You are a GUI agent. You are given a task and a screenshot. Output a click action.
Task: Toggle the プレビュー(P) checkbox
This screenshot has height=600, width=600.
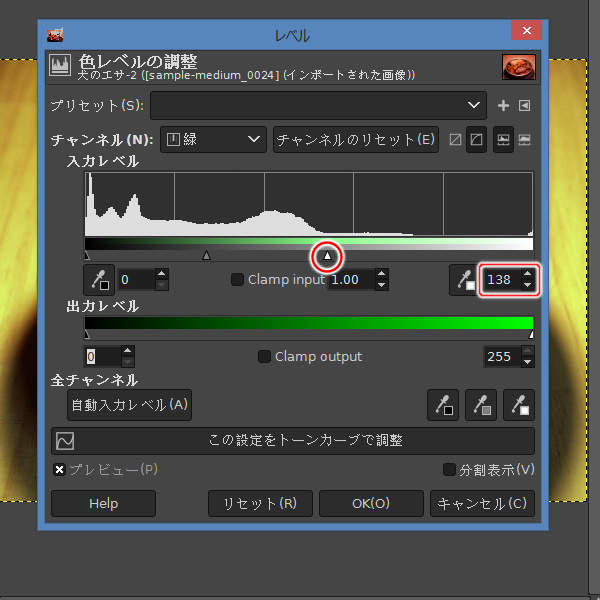(59, 470)
